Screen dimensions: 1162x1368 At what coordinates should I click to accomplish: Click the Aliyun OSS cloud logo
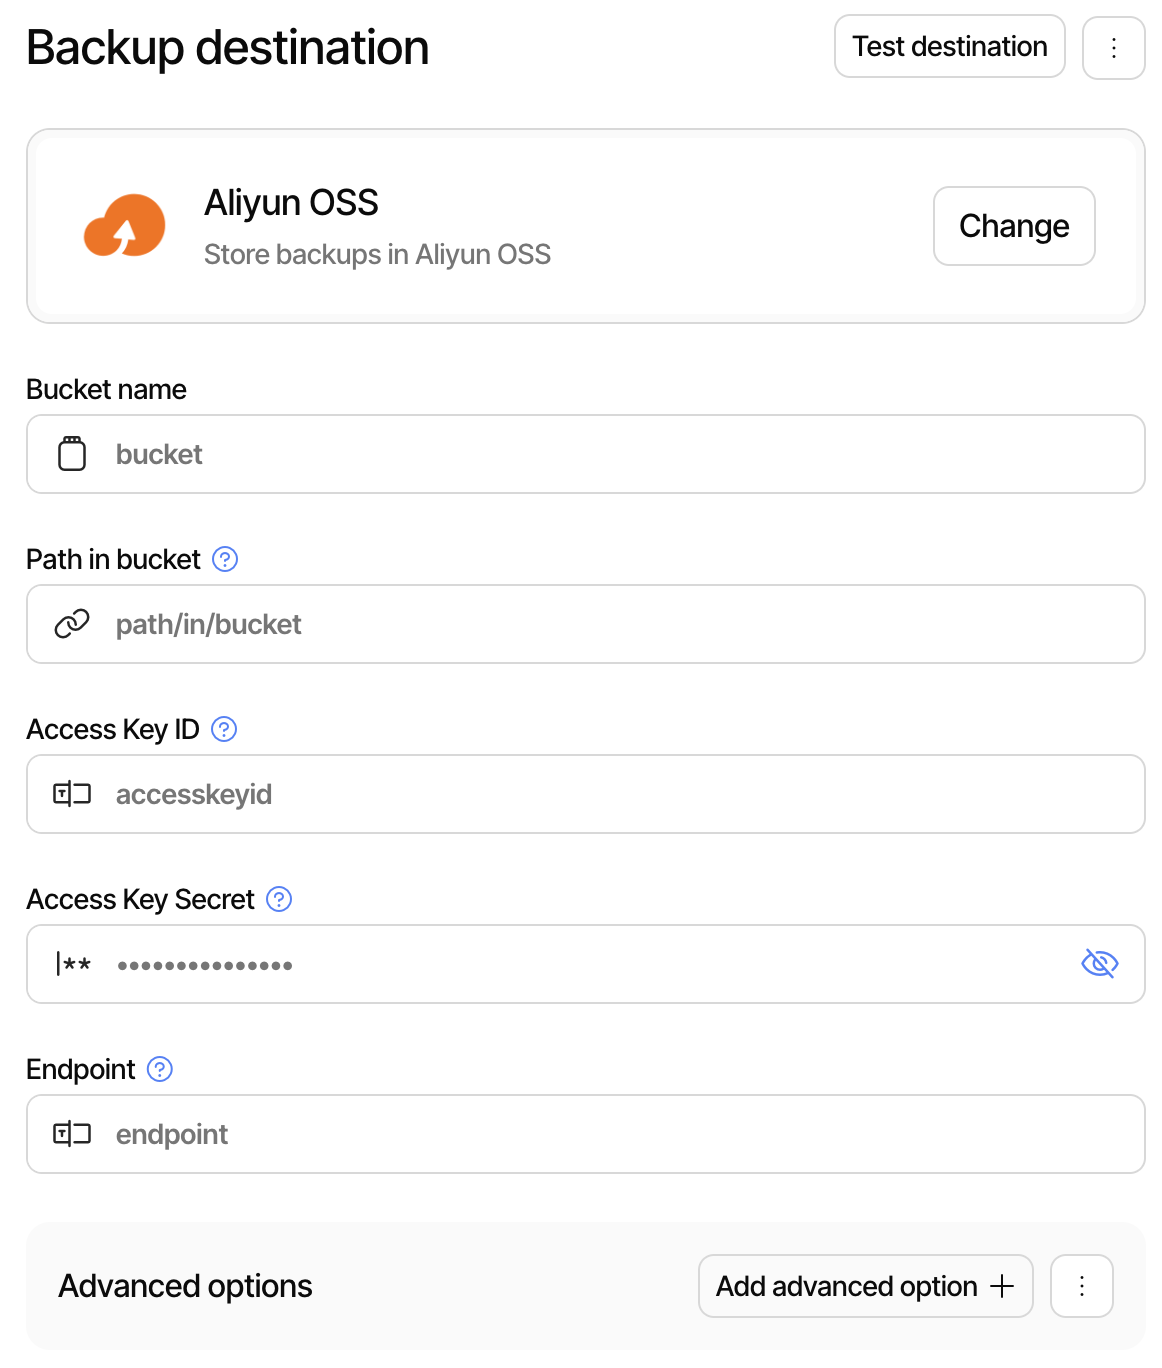tap(124, 225)
